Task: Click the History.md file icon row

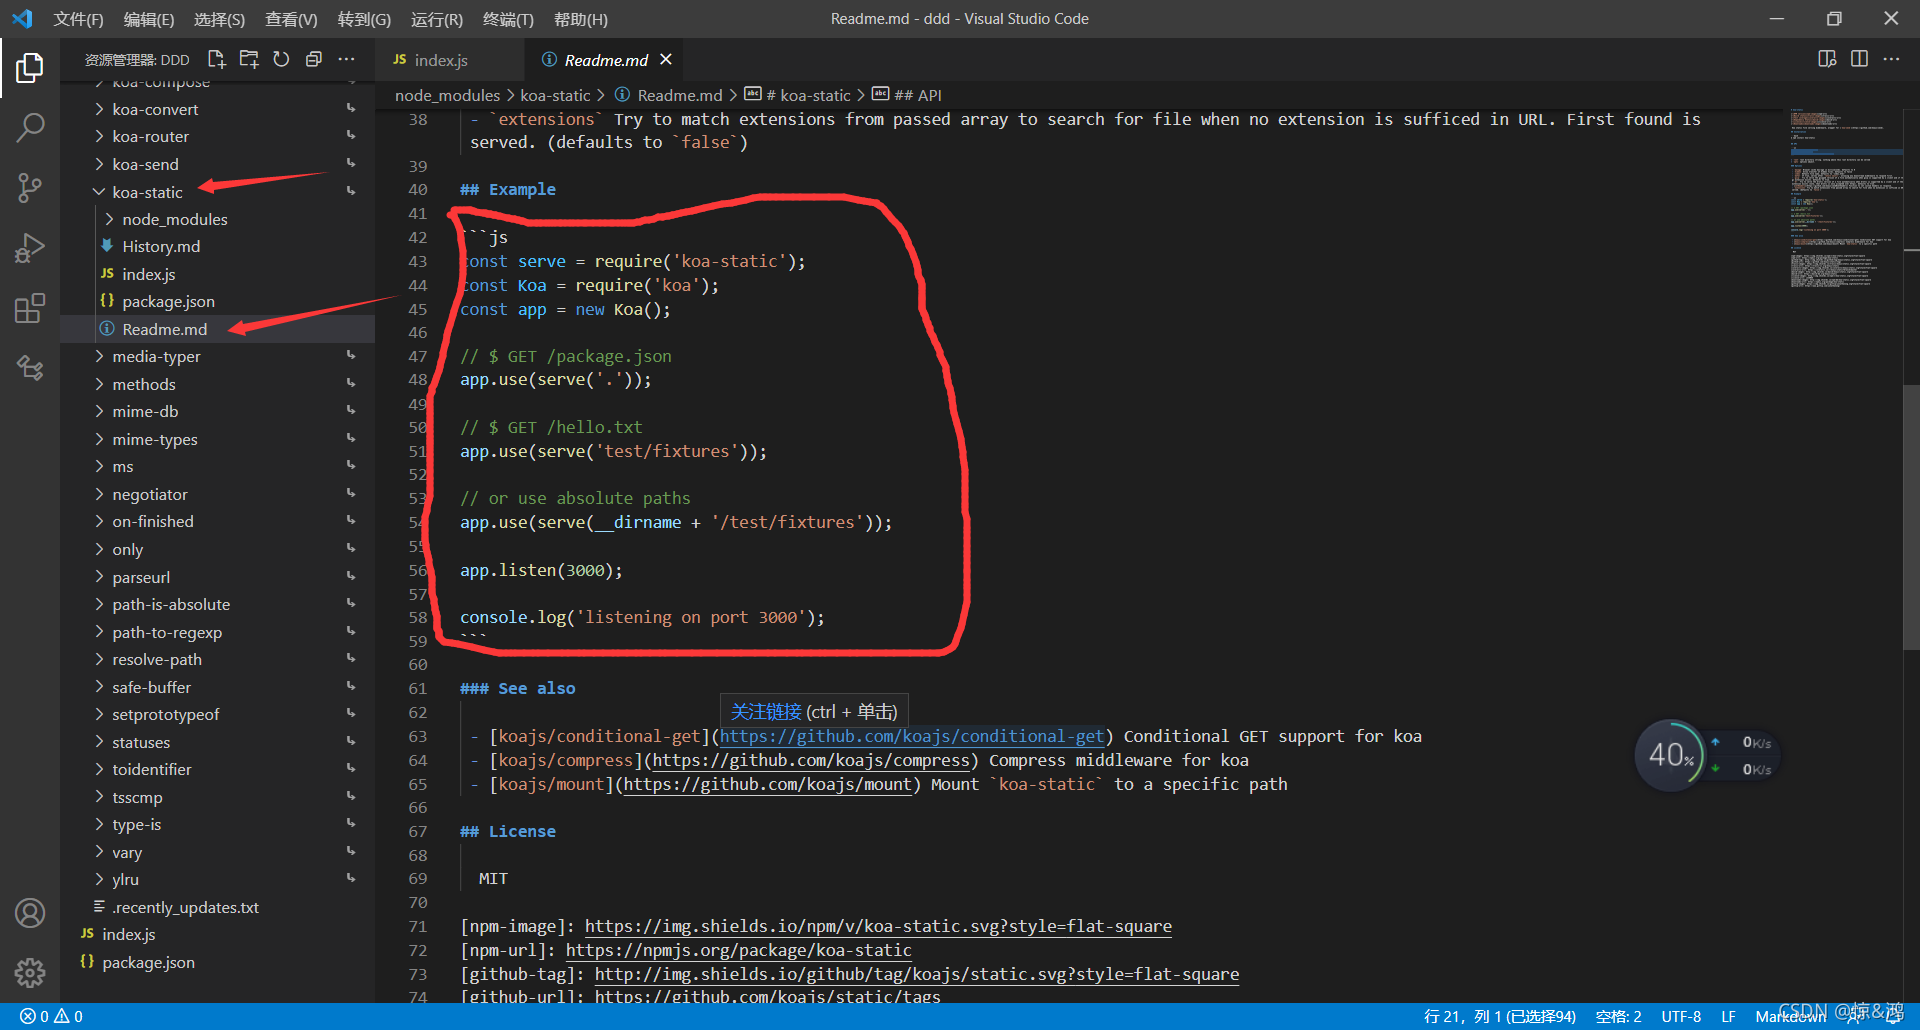Action: (218, 246)
